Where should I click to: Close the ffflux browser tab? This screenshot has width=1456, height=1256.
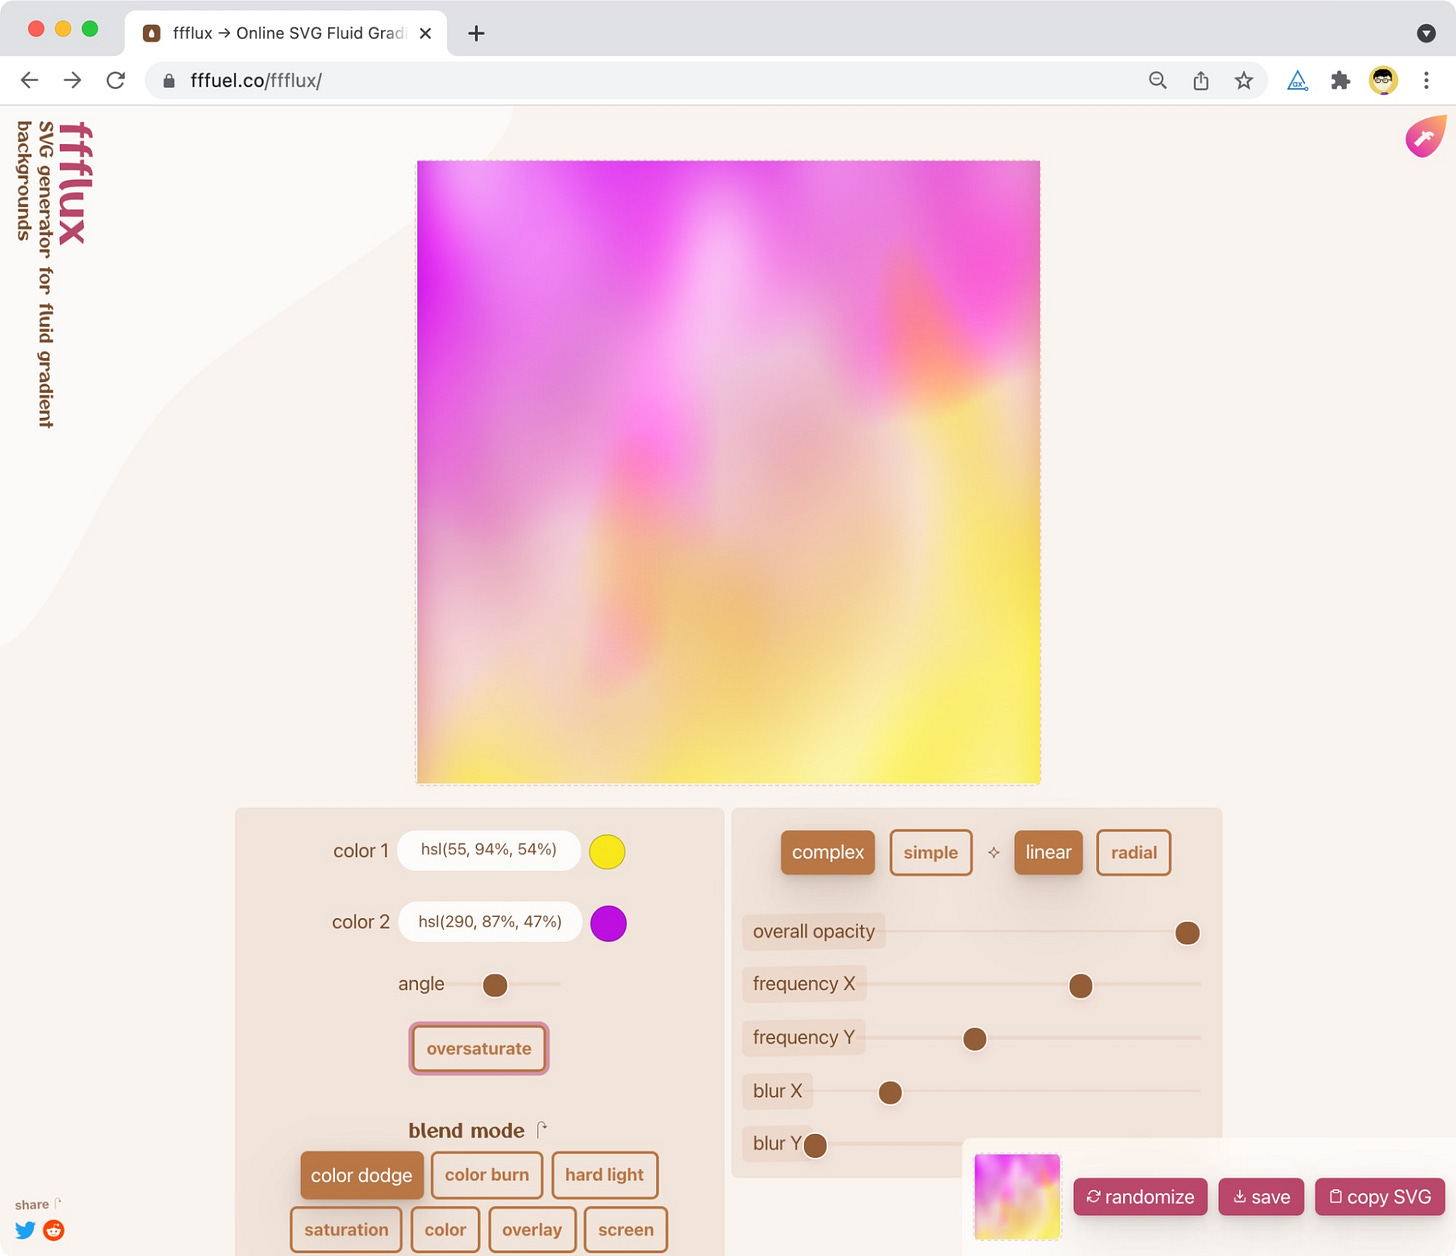click(x=425, y=33)
